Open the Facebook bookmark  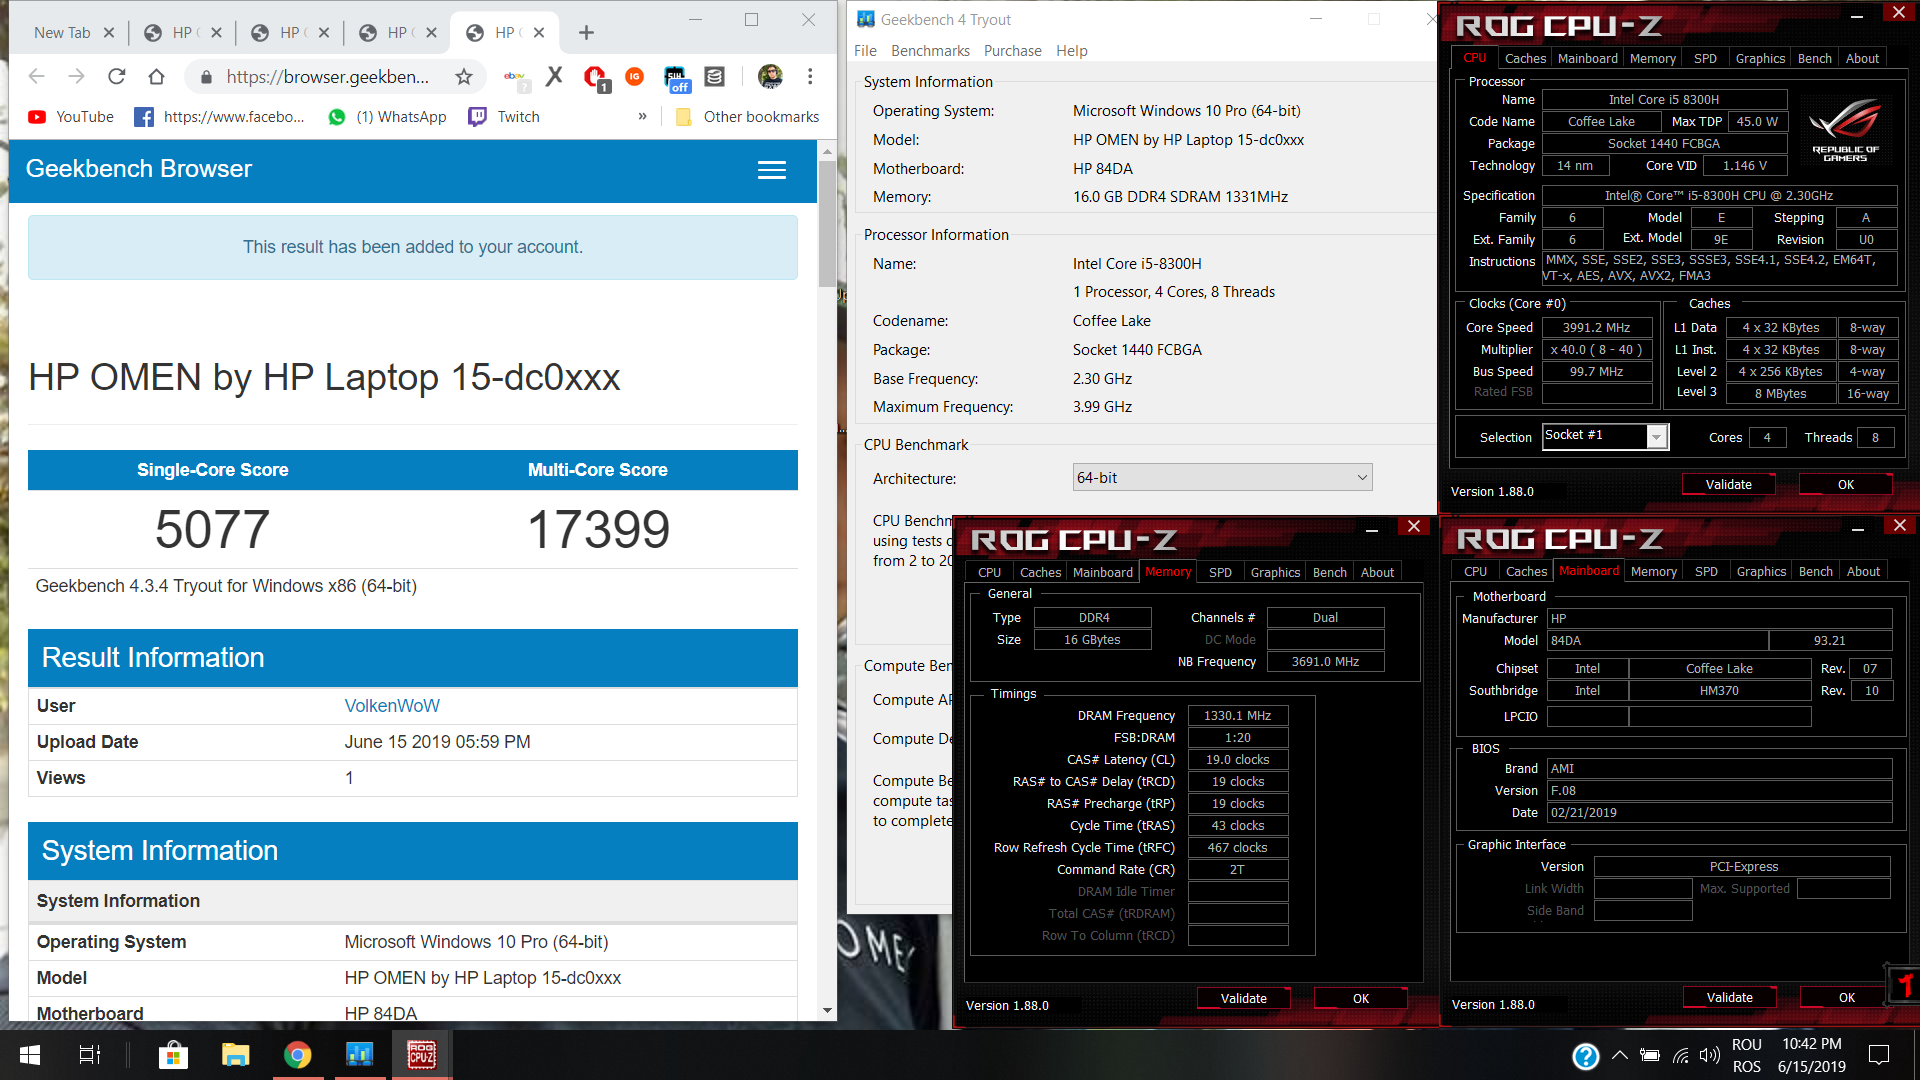tap(219, 117)
